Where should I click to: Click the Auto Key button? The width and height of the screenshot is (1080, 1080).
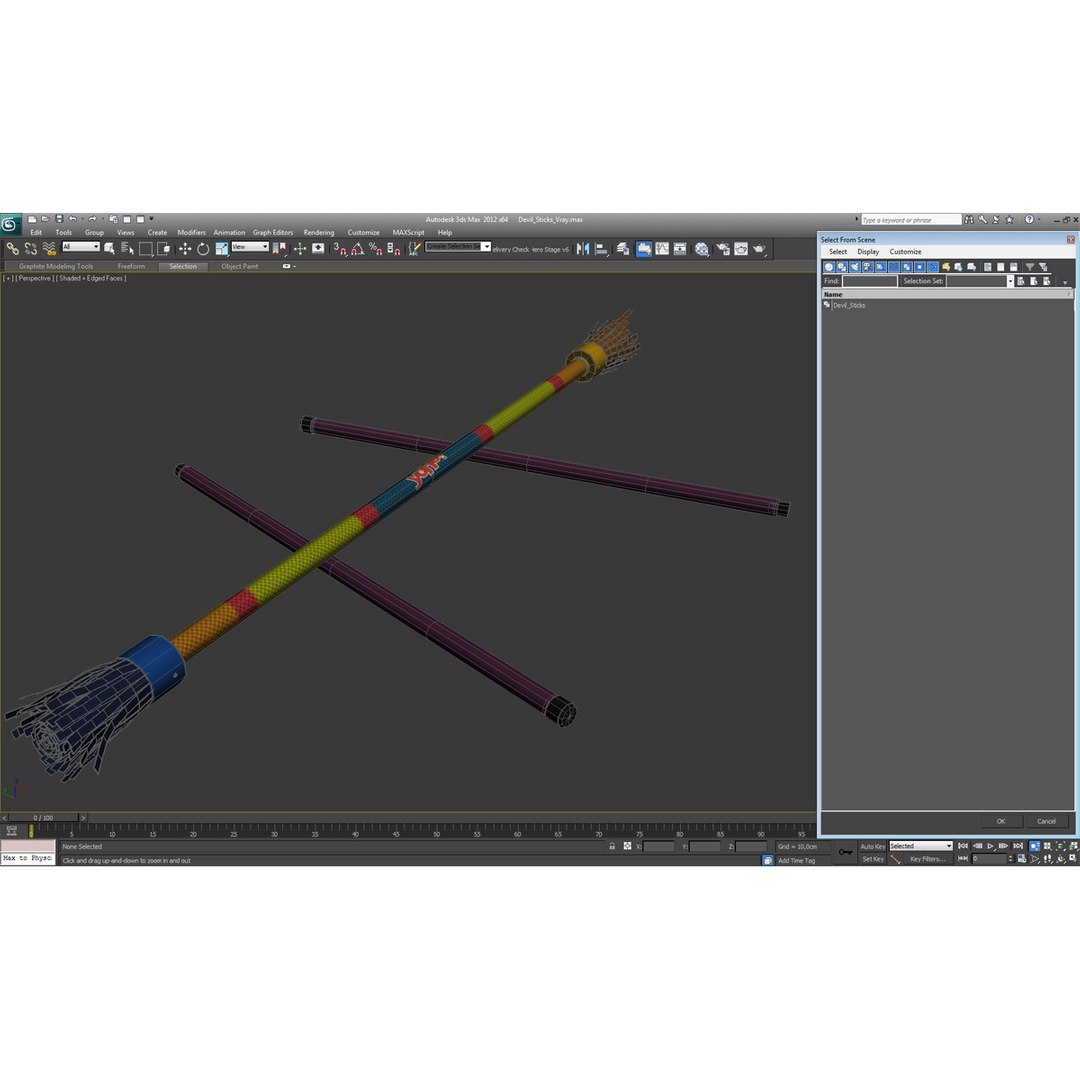click(872, 847)
